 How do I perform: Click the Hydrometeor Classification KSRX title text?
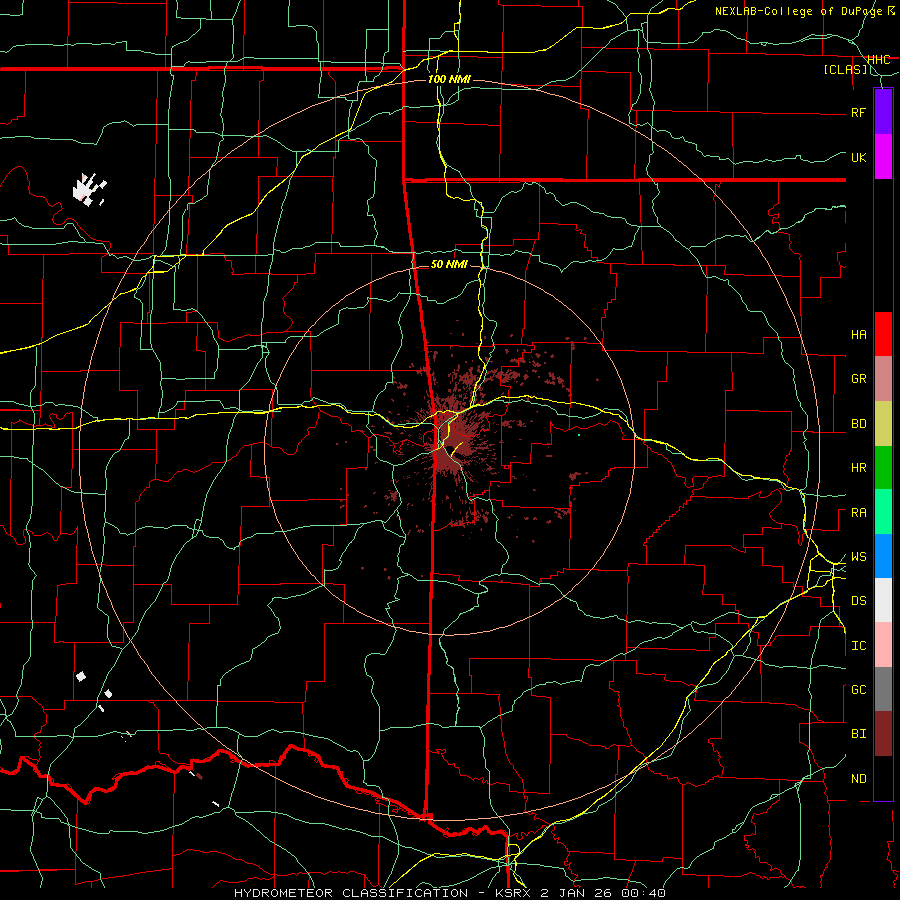[449, 893]
